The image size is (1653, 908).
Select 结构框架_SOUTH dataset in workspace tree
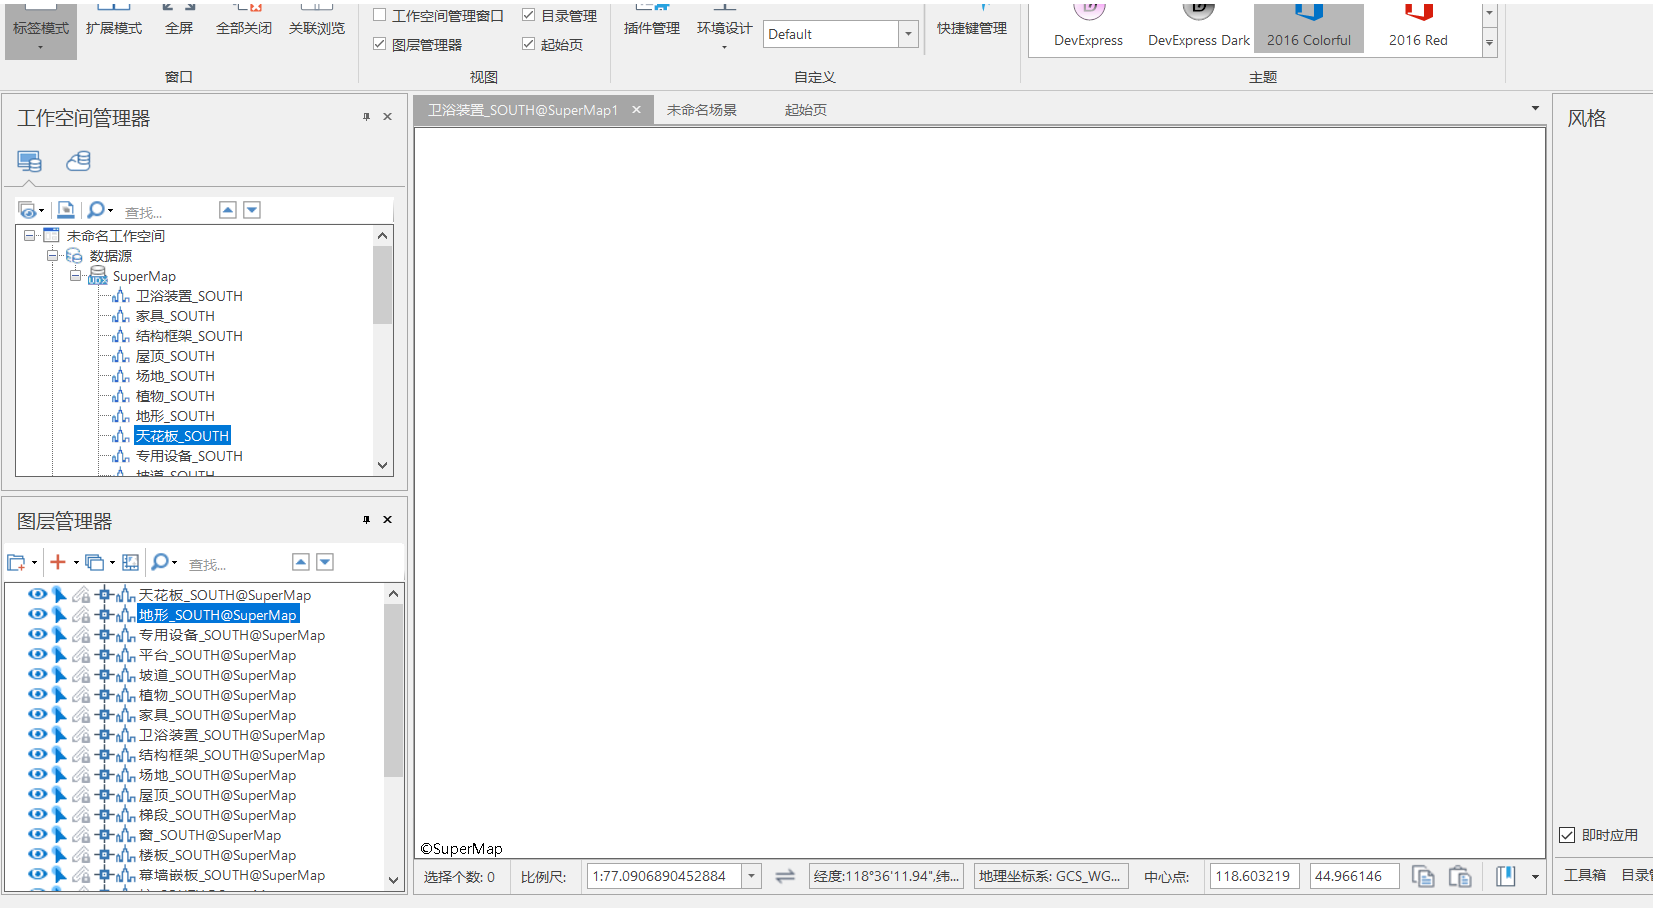click(x=189, y=336)
